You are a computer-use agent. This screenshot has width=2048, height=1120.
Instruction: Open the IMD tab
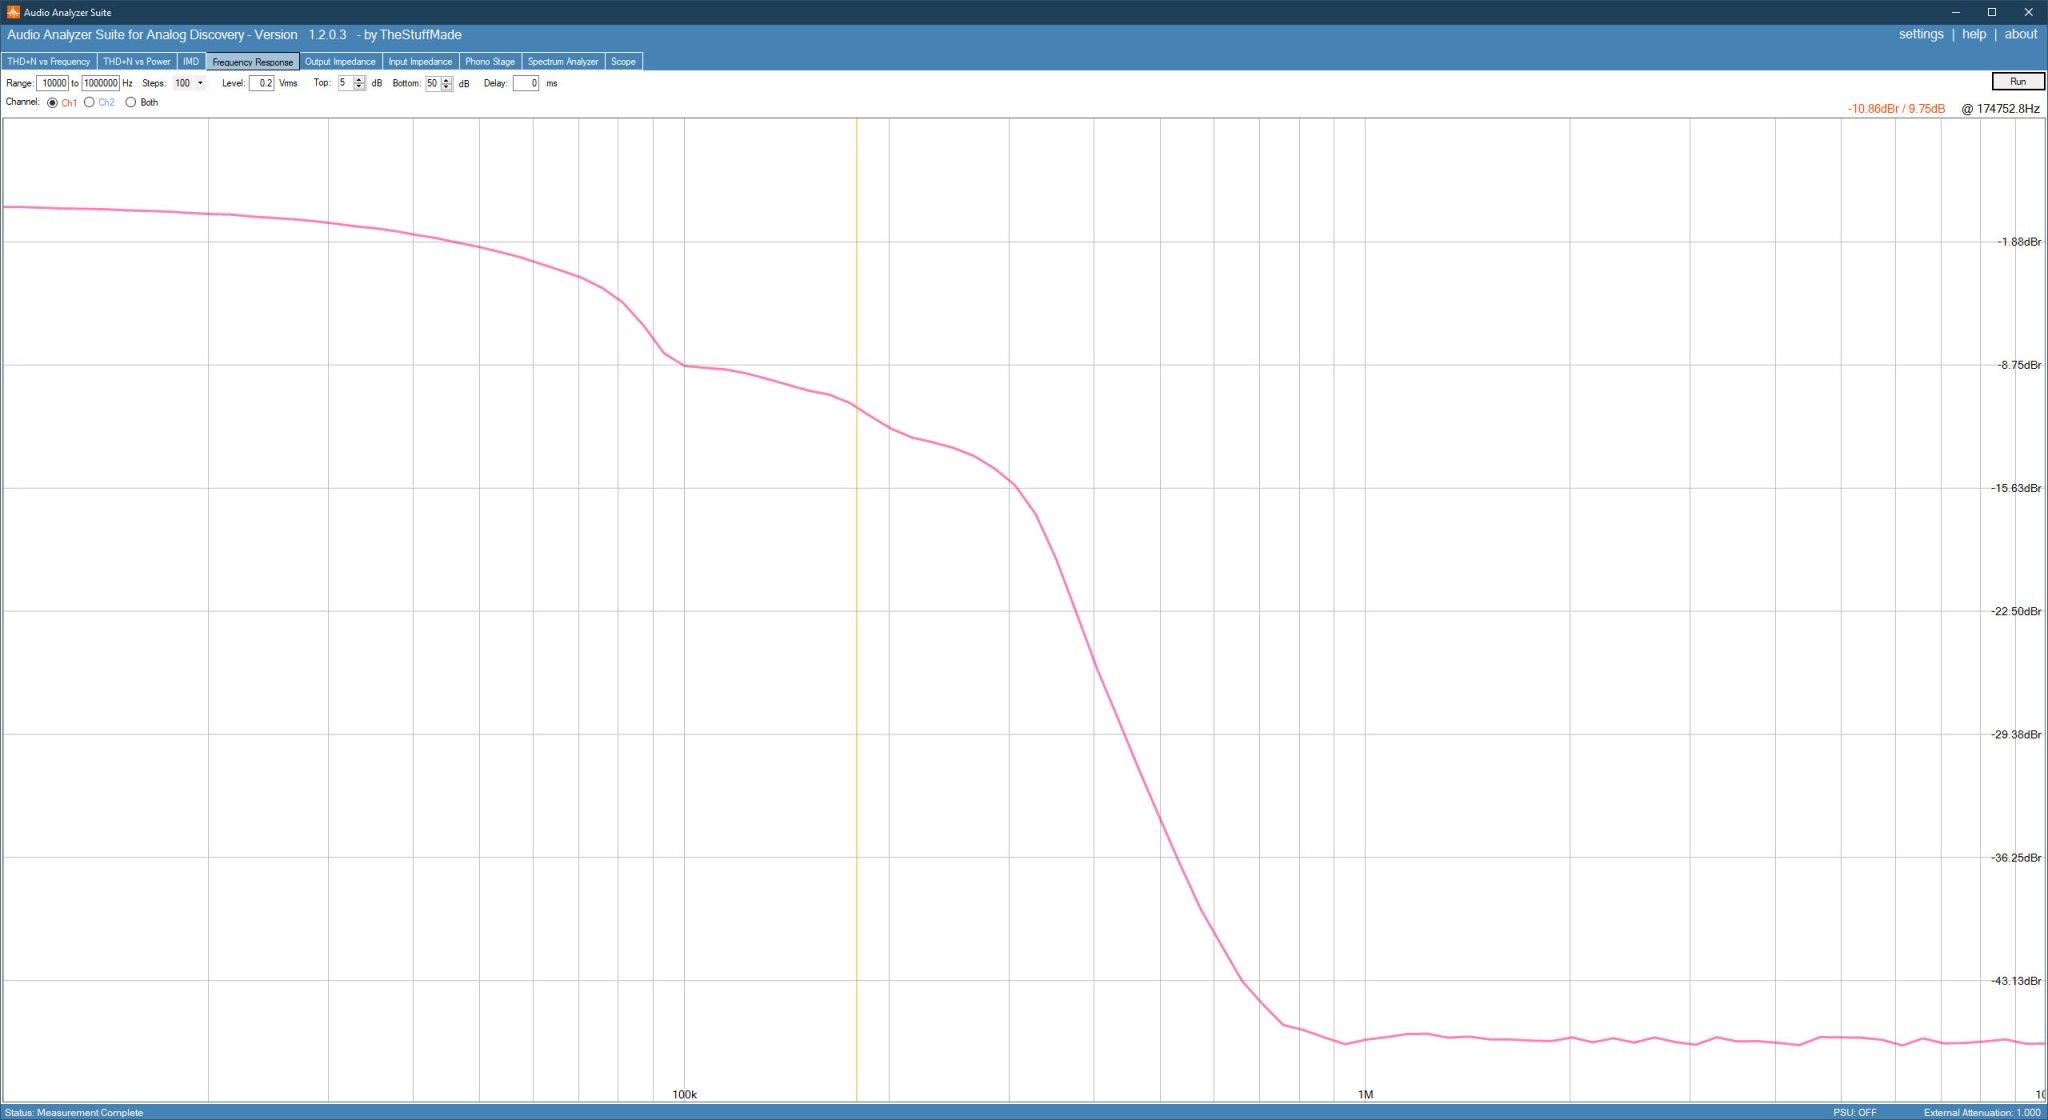point(191,62)
